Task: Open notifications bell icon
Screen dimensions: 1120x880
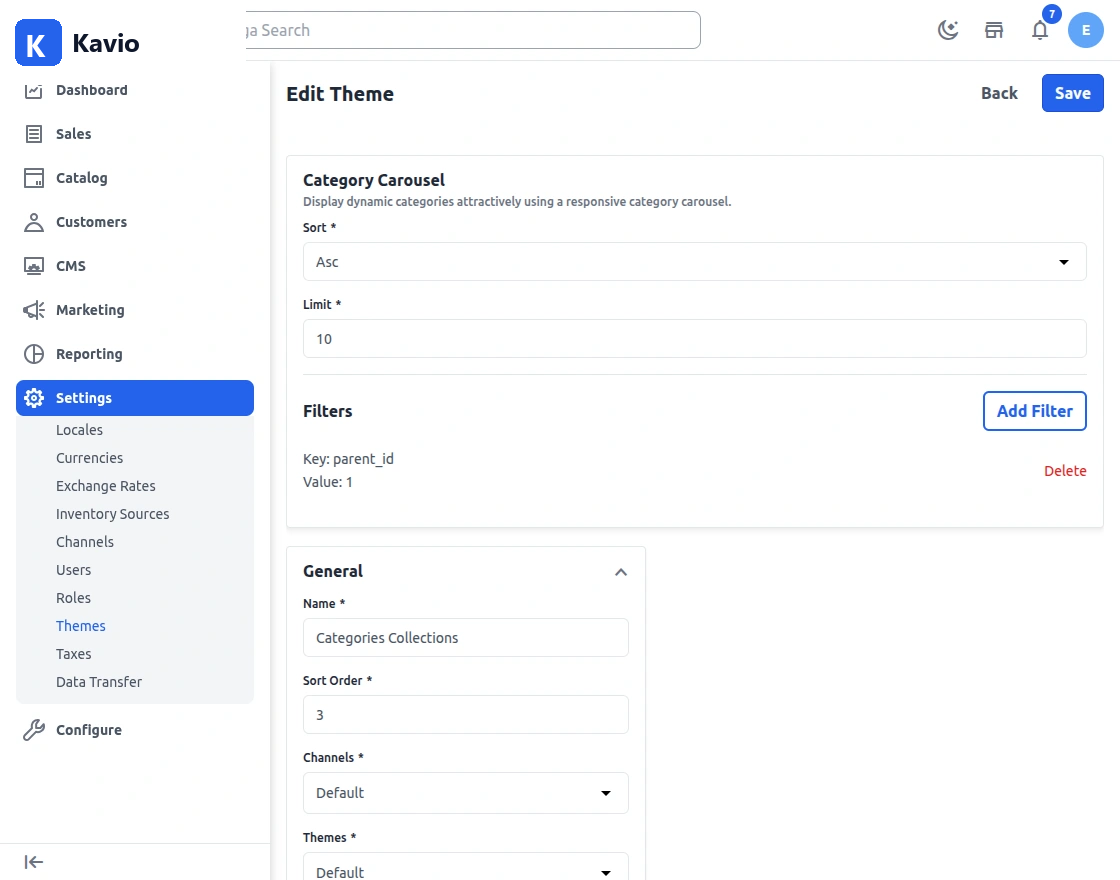Action: (x=1040, y=30)
